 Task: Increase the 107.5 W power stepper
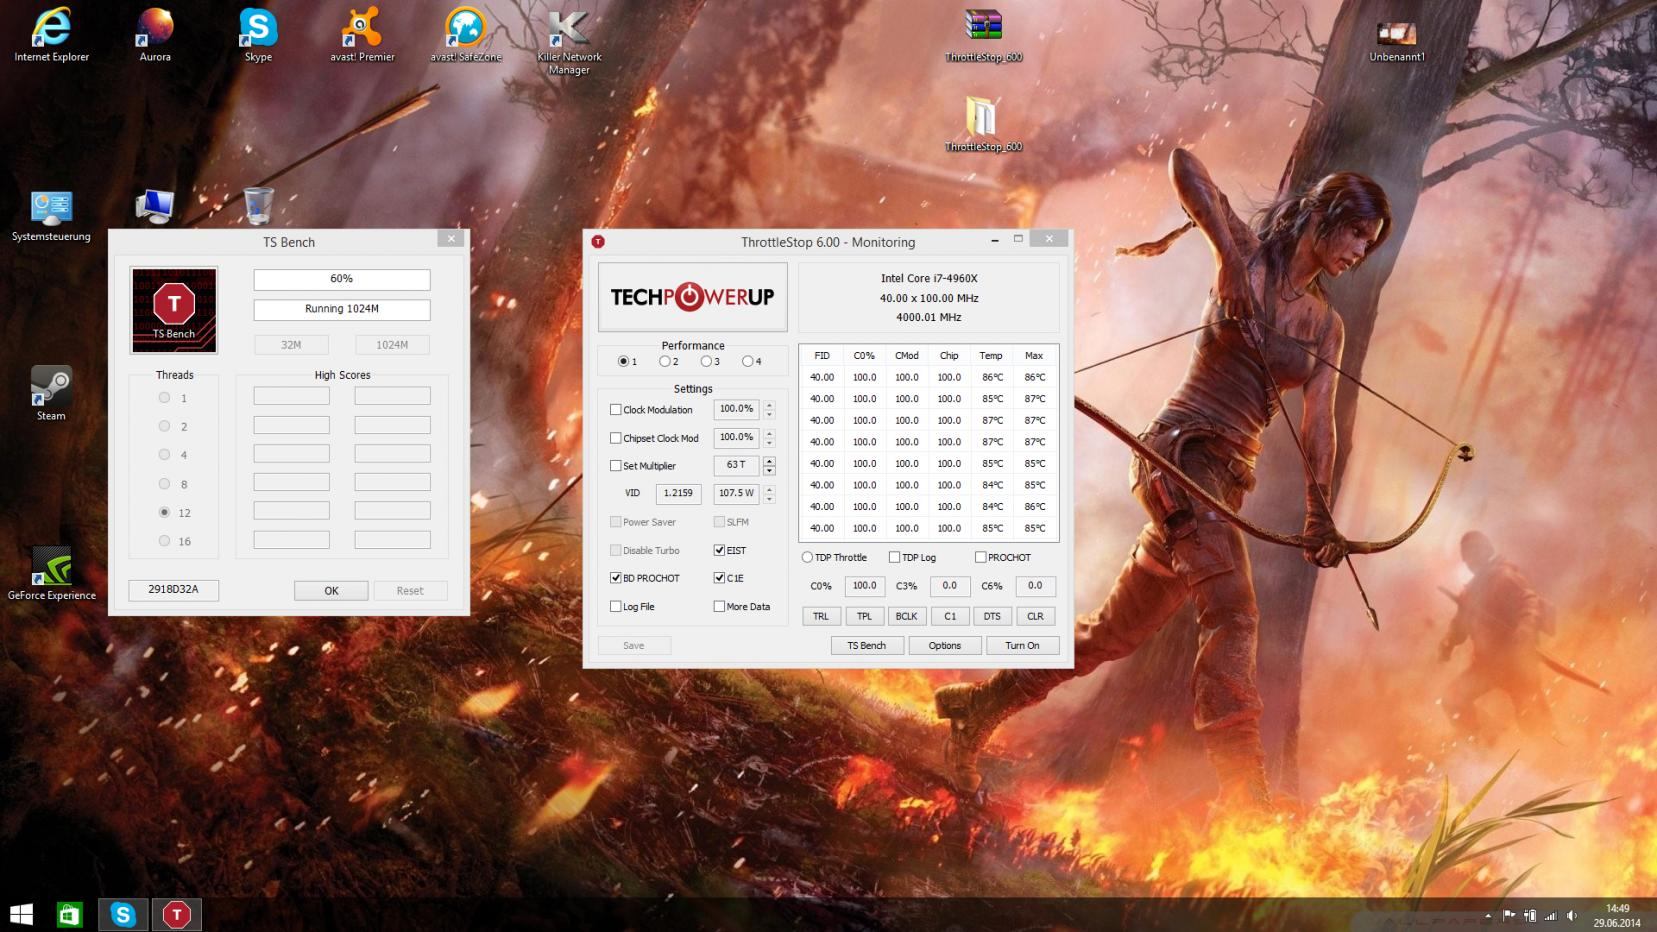[x=769, y=489]
